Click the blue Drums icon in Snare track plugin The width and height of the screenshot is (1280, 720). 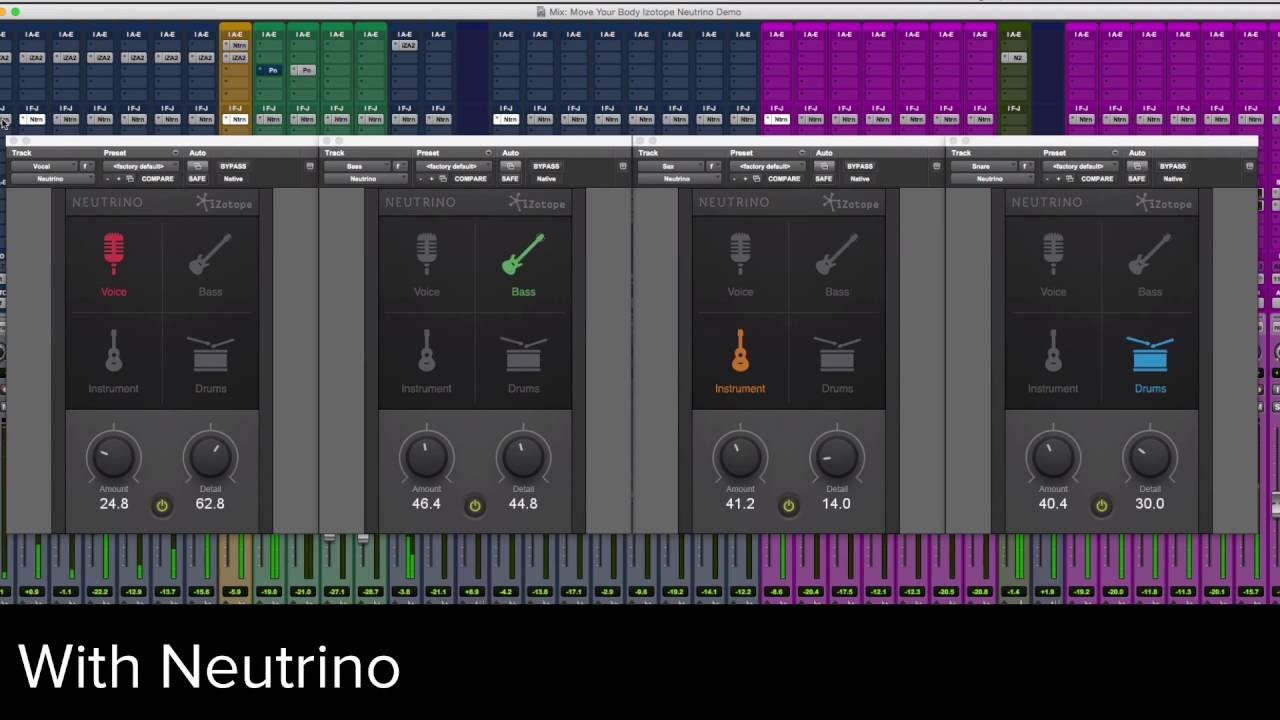(x=1150, y=355)
